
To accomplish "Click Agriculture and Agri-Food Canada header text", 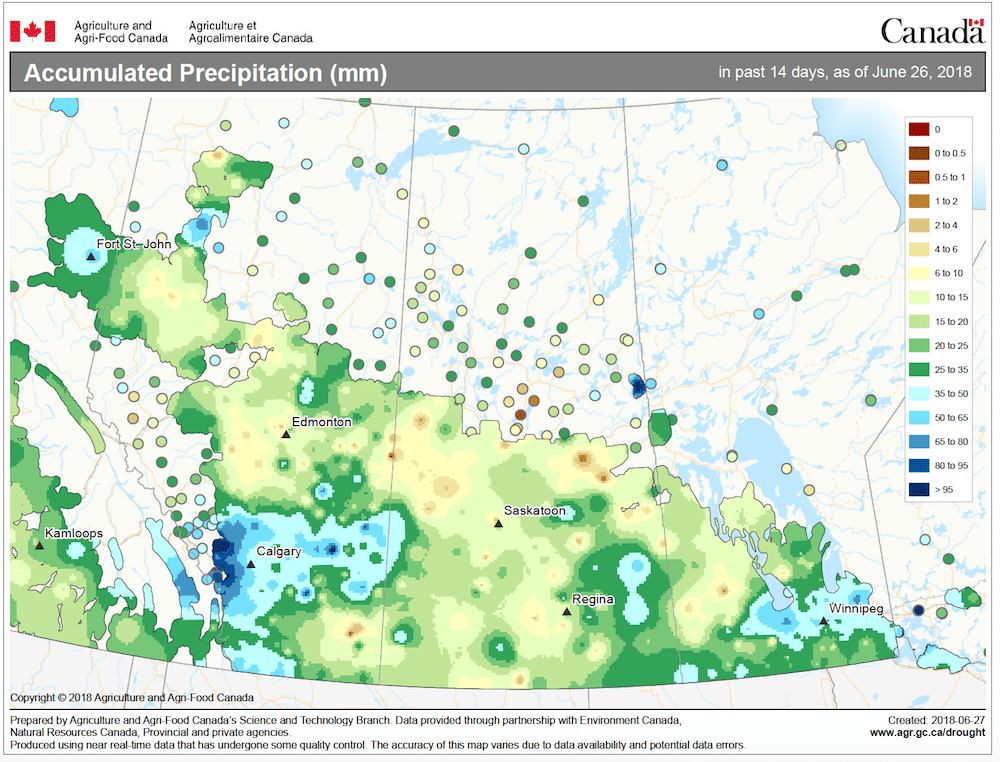I will coord(121,32).
